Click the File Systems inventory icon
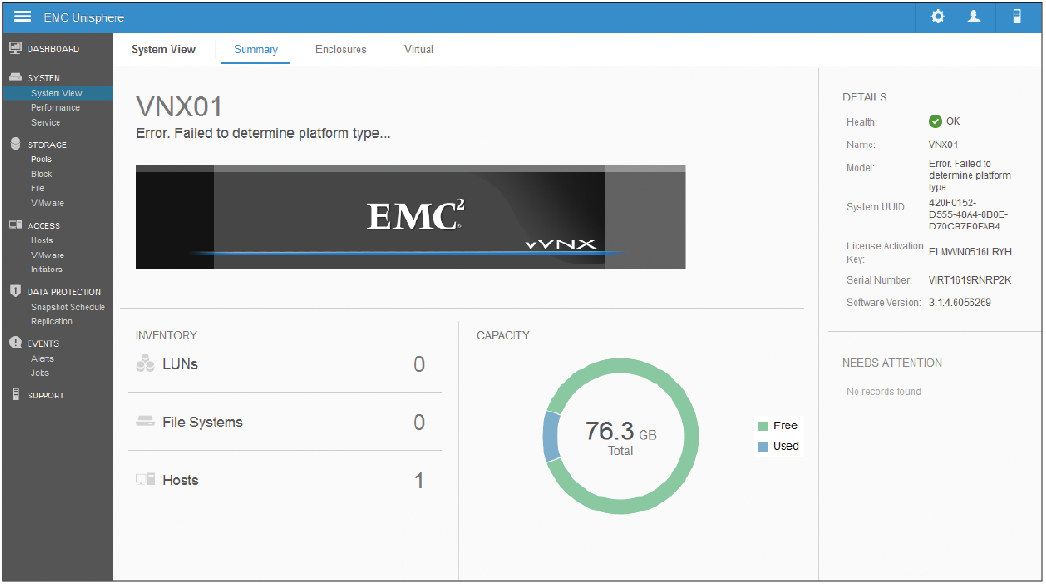The width and height of the screenshot is (1046, 585). coord(145,422)
